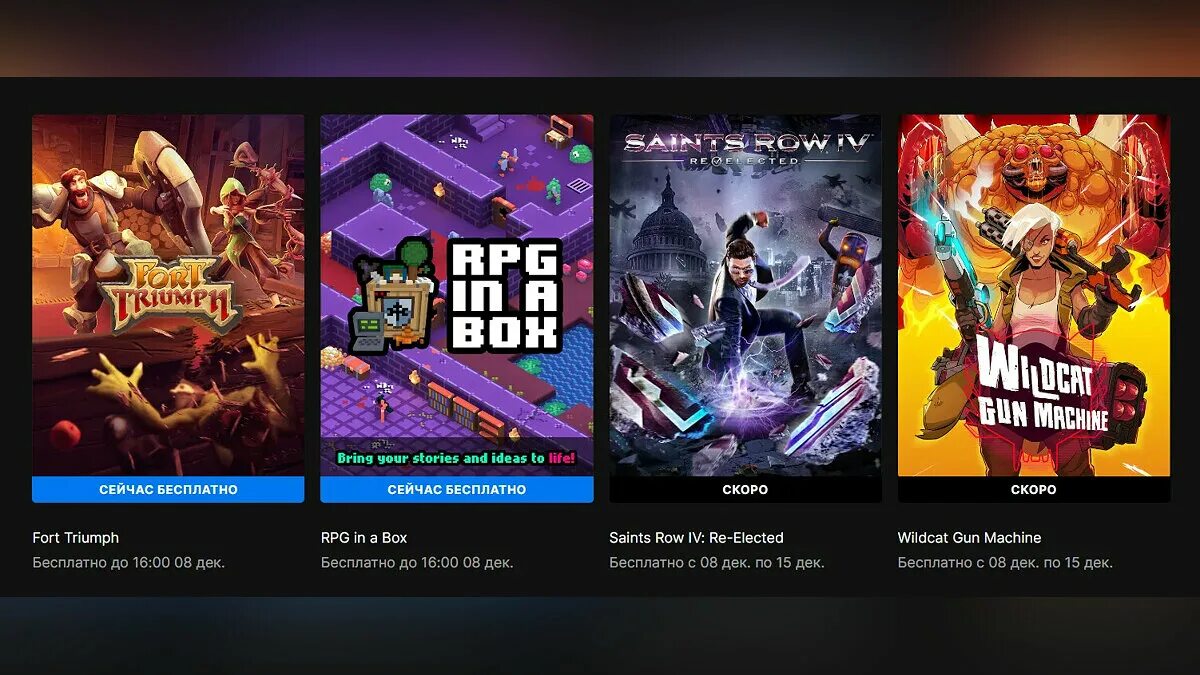Click Saints Row IV free date range text
The width and height of the screenshot is (1200, 675).
click(x=717, y=563)
